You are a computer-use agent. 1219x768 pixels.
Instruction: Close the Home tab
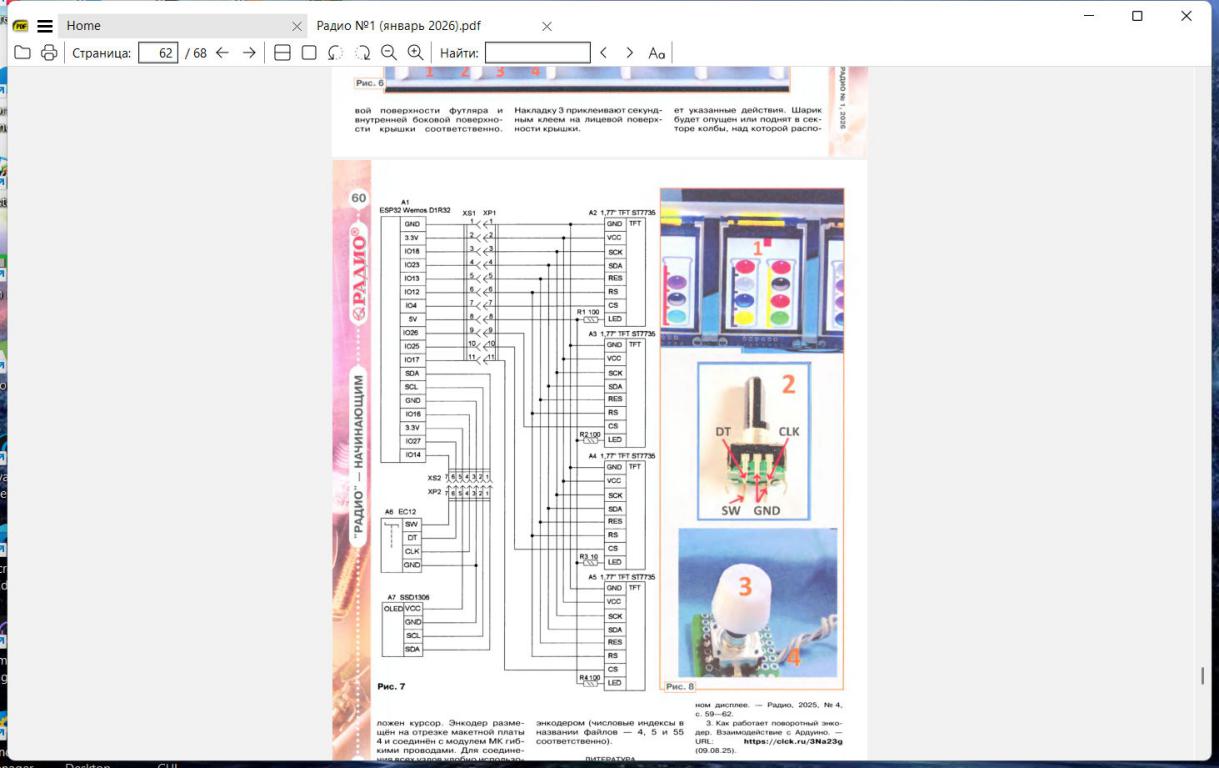(x=296, y=26)
